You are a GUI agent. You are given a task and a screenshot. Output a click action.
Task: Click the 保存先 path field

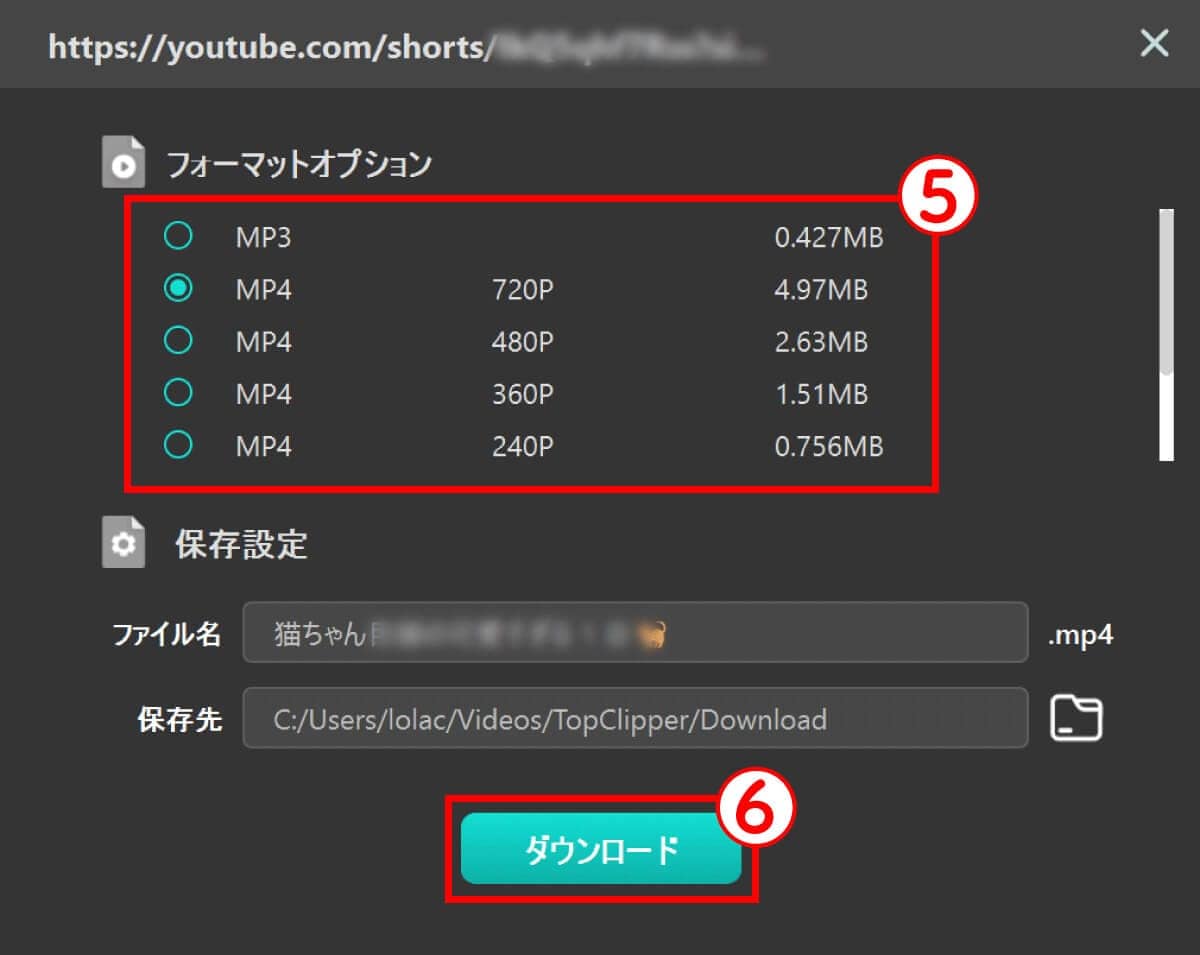[635, 718]
